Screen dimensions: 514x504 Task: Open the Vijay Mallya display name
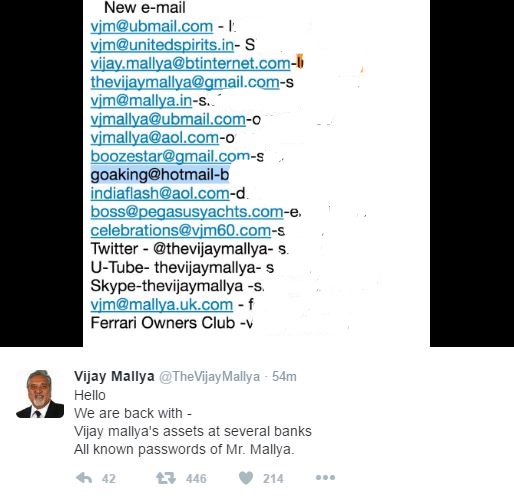tap(114, 376)
